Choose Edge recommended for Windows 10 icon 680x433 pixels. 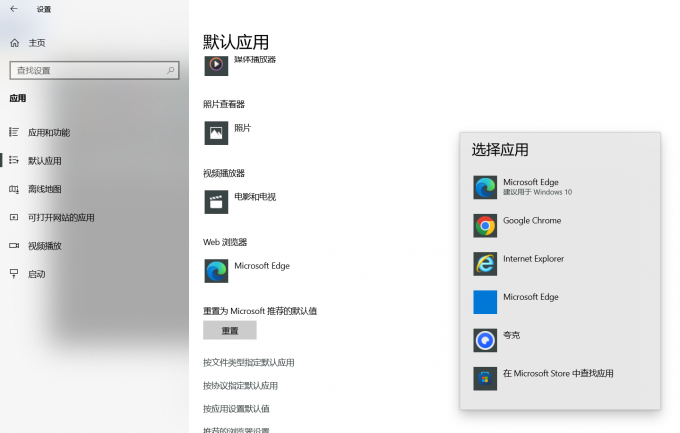pos(485,187)
